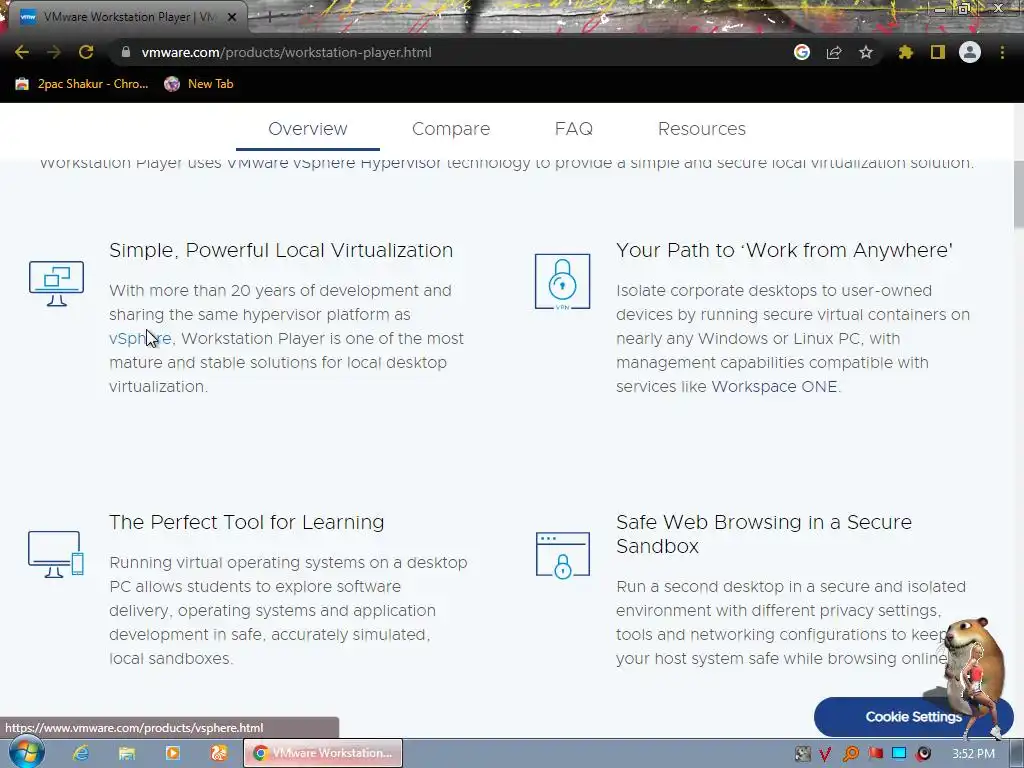
Task: Open the UC Browser taskbar icon
Action: (x=218, y=753)
